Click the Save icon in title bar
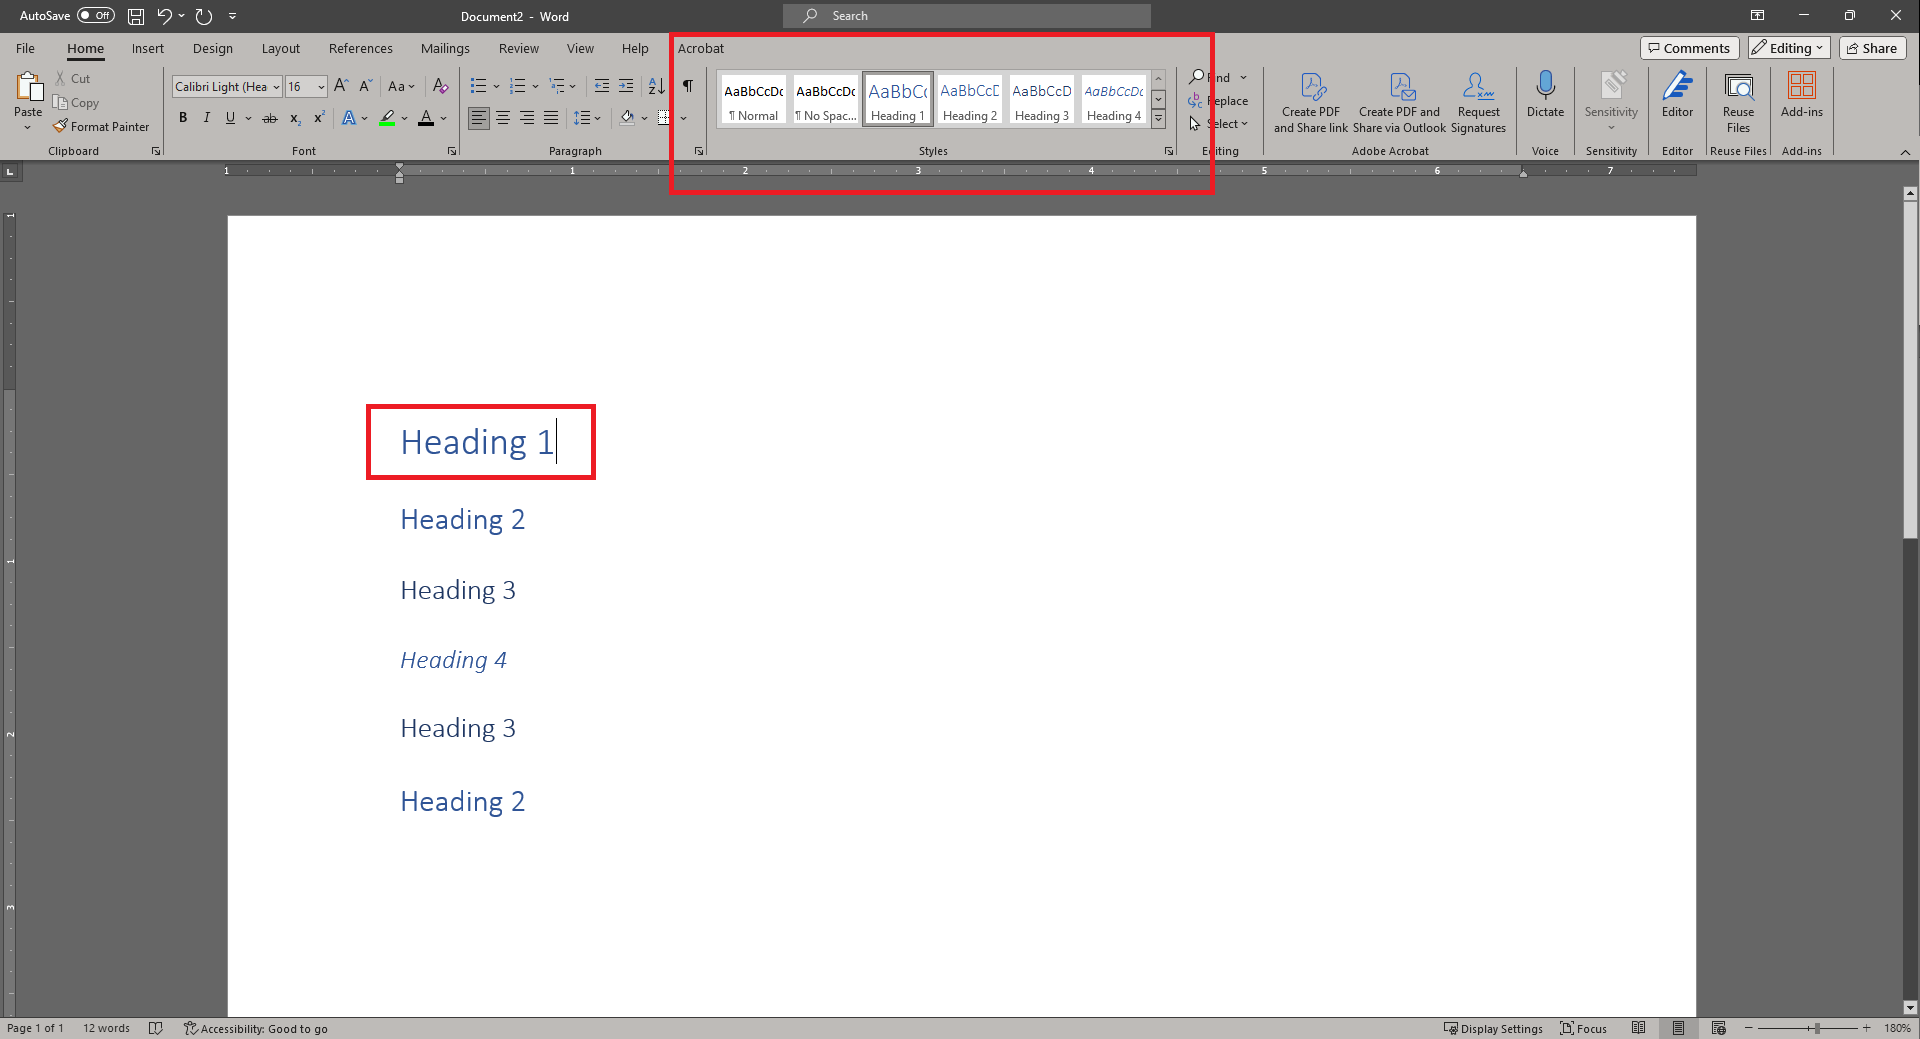The width and height of the screenshot is (1920, 1039). (136, 16)
